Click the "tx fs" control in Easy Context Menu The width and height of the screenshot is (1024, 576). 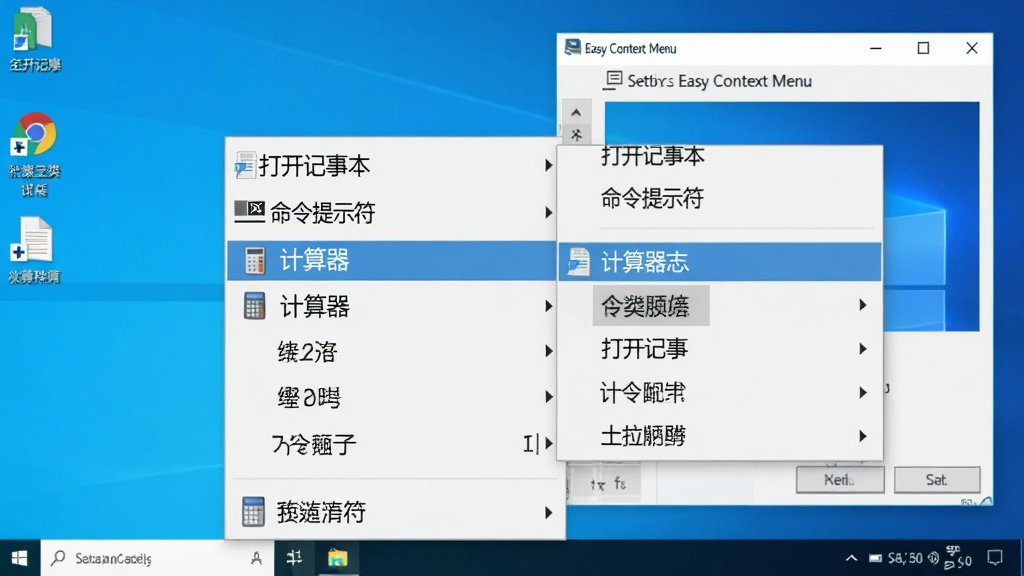pos(608,483)
